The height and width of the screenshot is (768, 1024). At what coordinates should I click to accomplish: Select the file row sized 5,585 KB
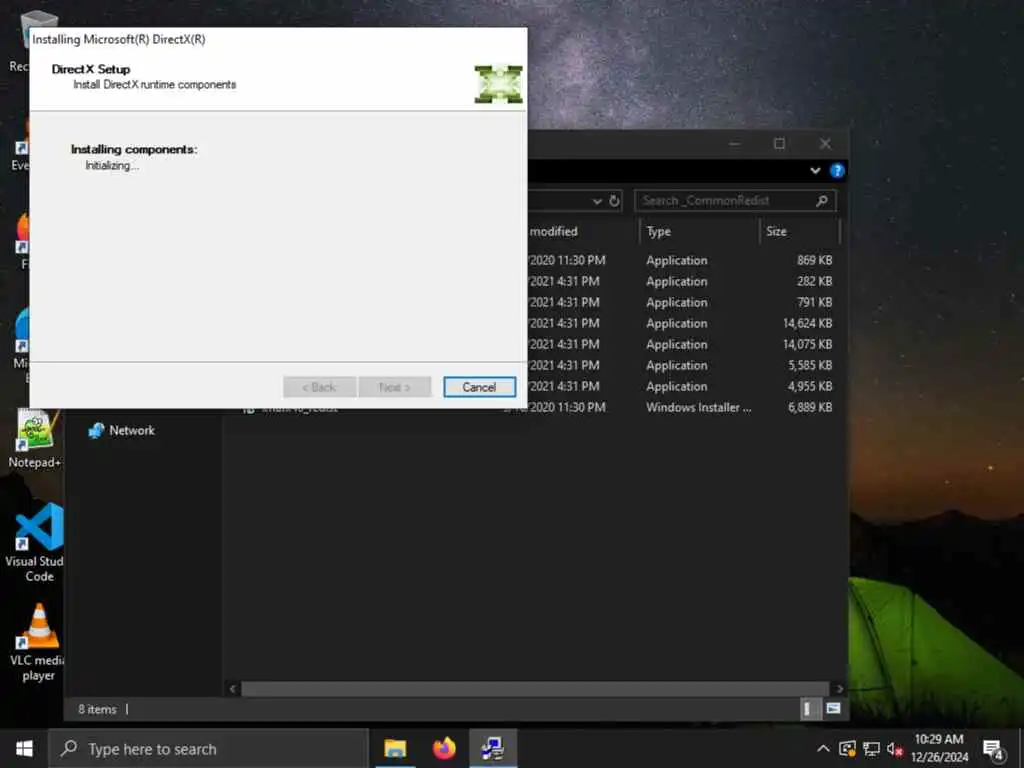click(x=679, y=365)
